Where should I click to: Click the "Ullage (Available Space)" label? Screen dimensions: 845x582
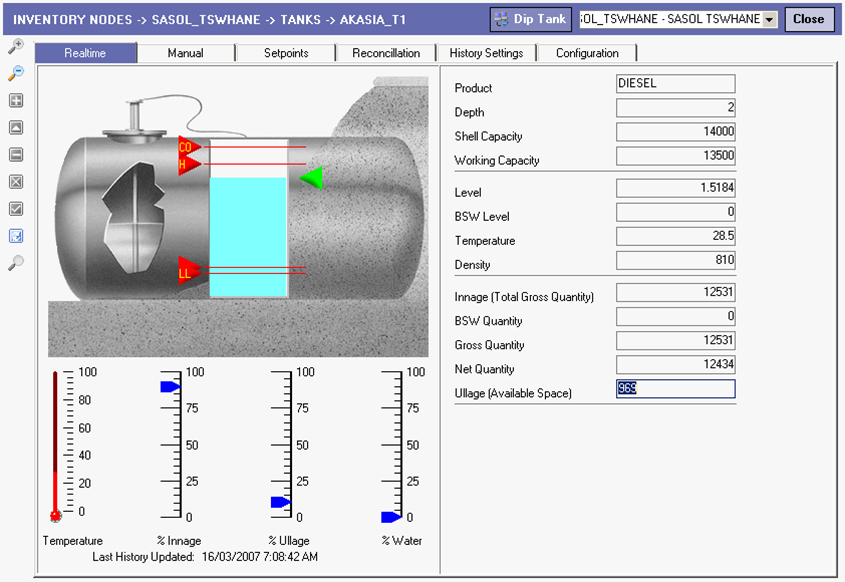pos(513,393)
